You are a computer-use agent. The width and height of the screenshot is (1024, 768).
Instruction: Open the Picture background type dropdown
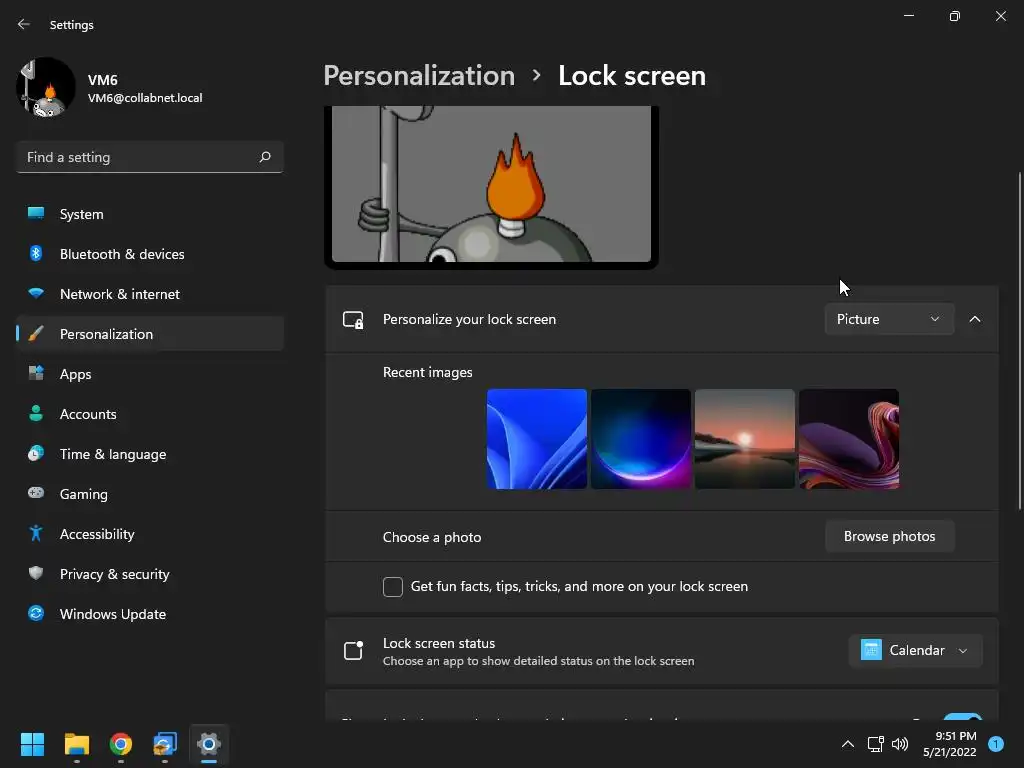coord(889,319)
